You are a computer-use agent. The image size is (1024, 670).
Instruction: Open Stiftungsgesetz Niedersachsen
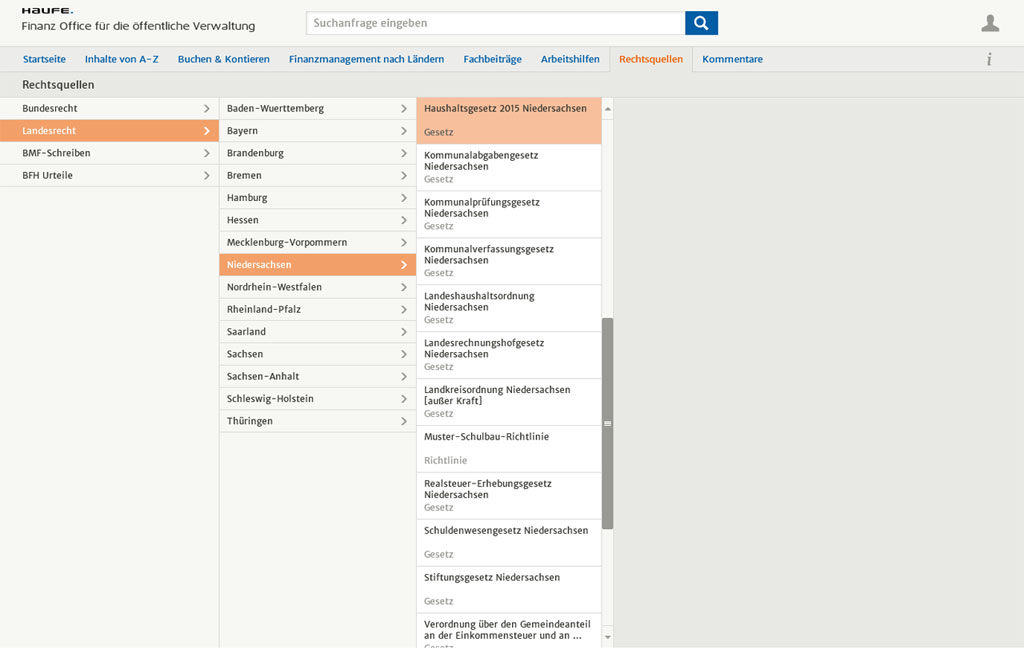509,590
